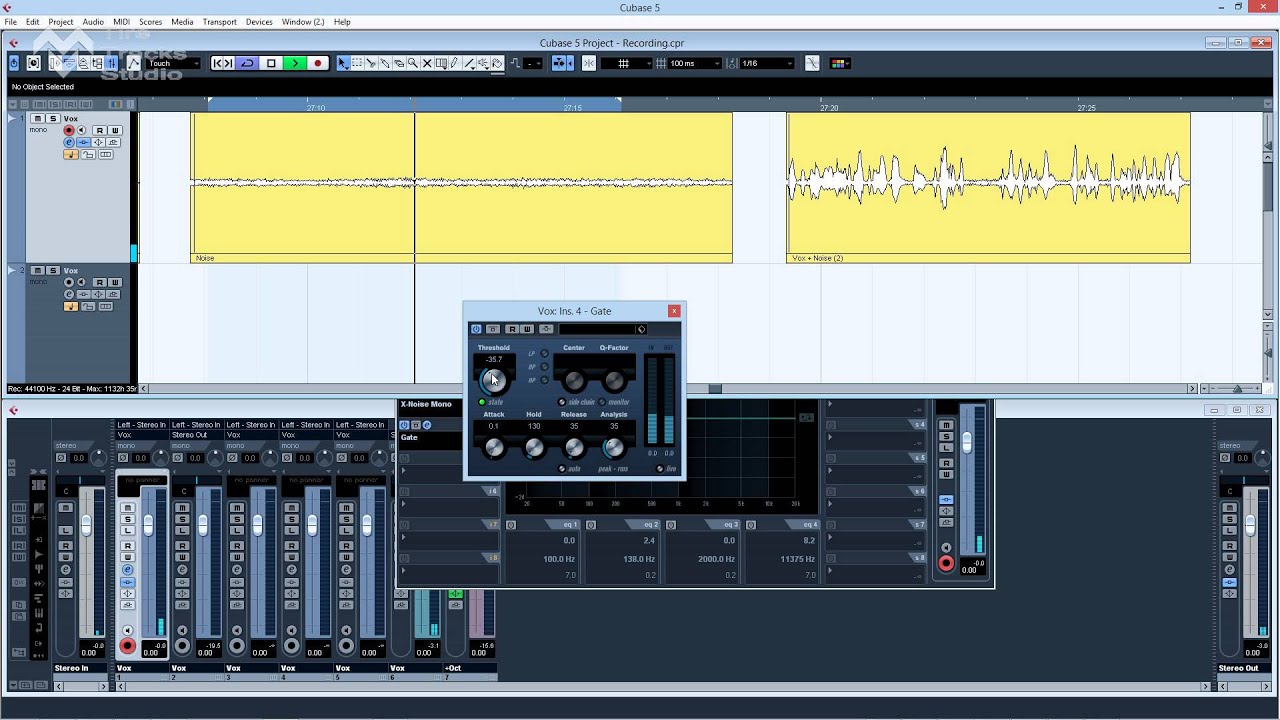The image size is (1280, 720).
Task: Open quantize dropdown showing 1/16
Action: (766, 63)
